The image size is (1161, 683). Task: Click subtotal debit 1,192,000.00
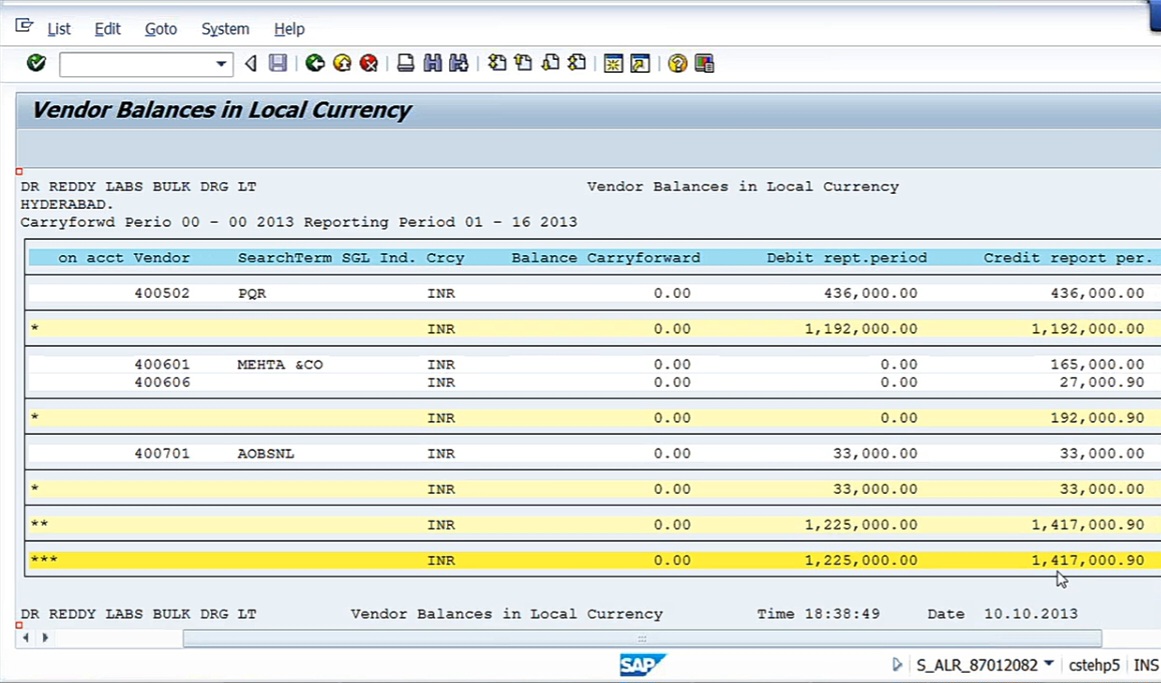click(x=861, y=329)
